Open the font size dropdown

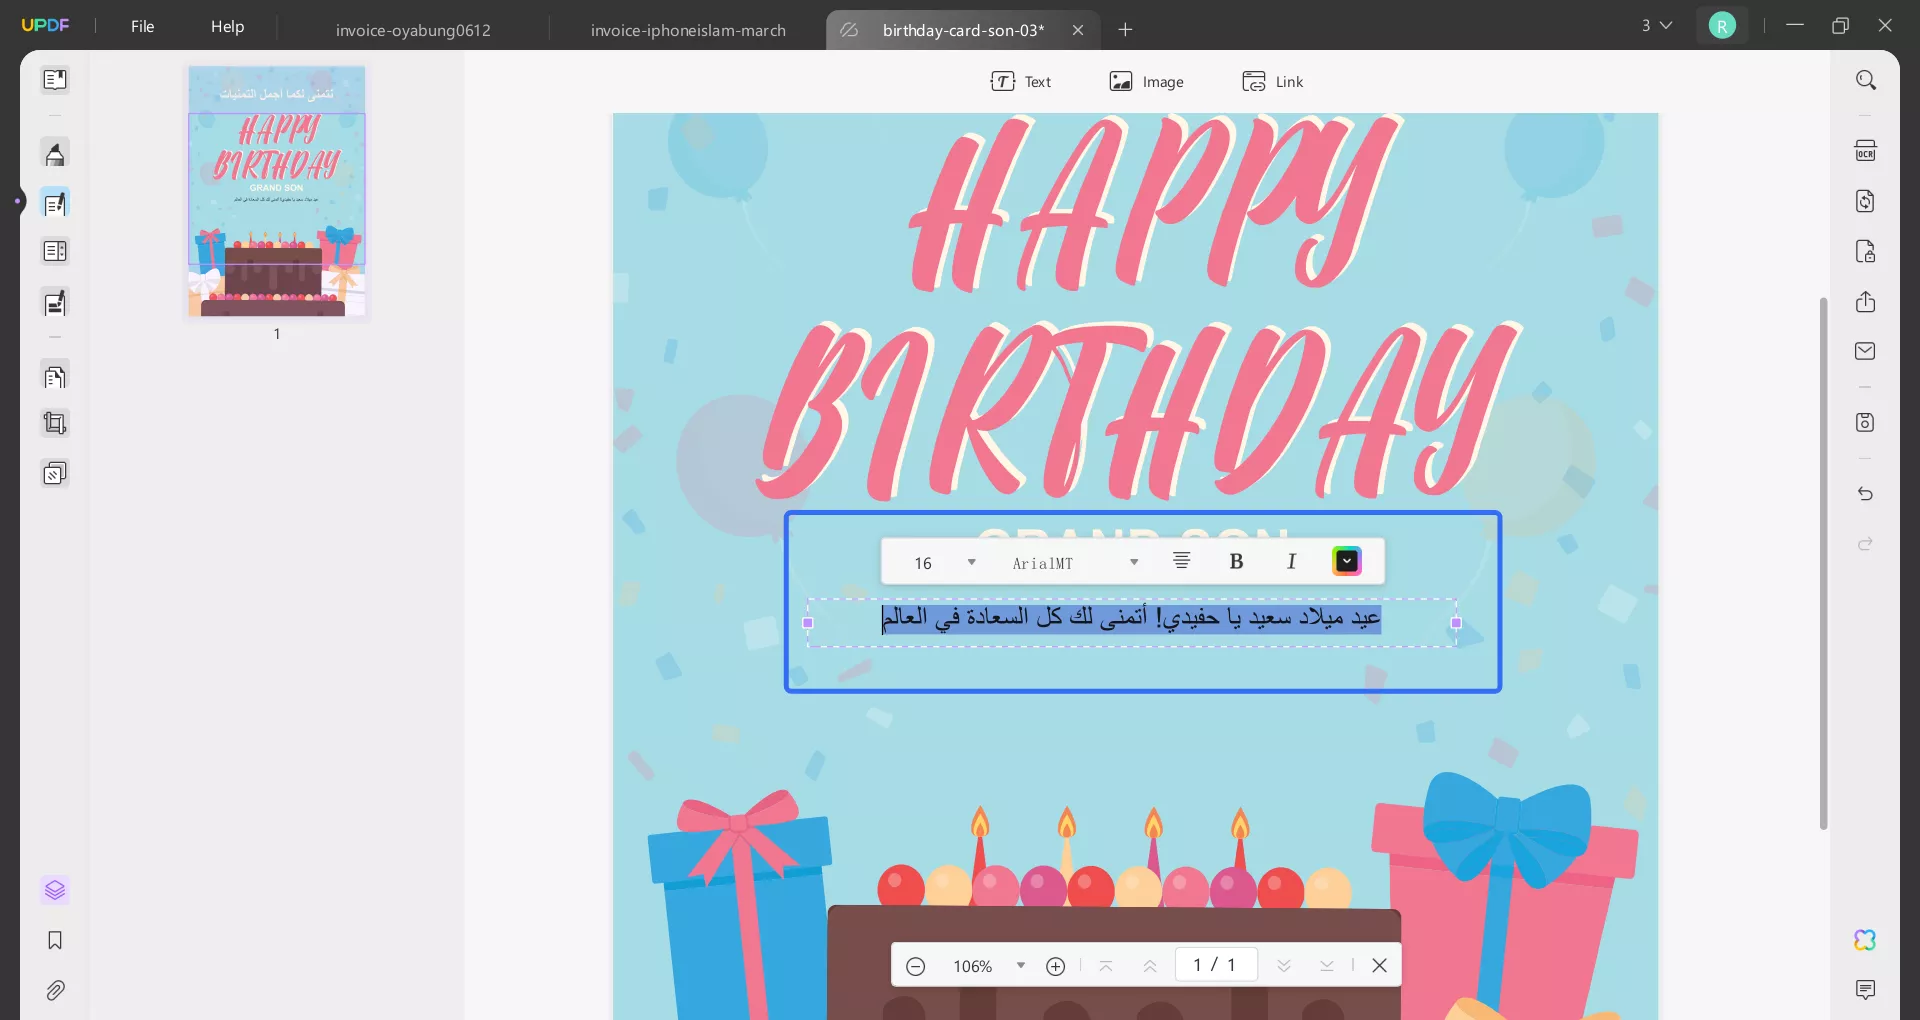[x=970, y=562]
